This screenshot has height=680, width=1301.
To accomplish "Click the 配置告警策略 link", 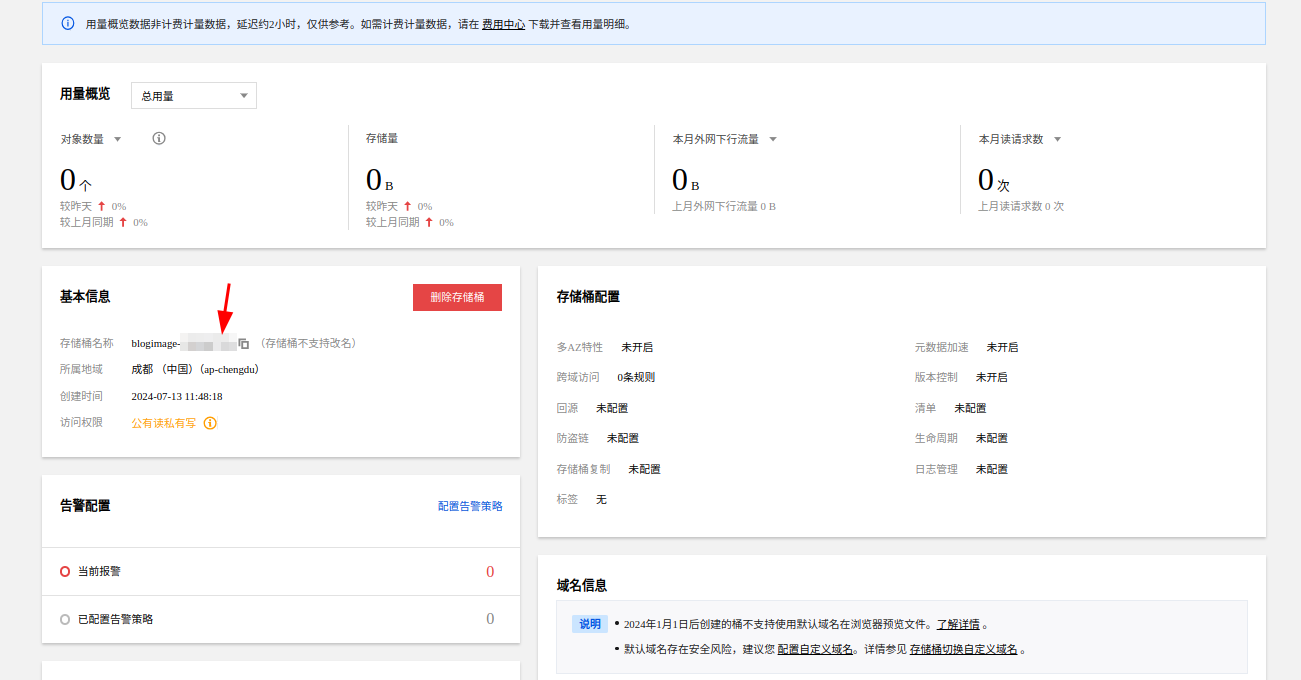I will tap(470, 506).
